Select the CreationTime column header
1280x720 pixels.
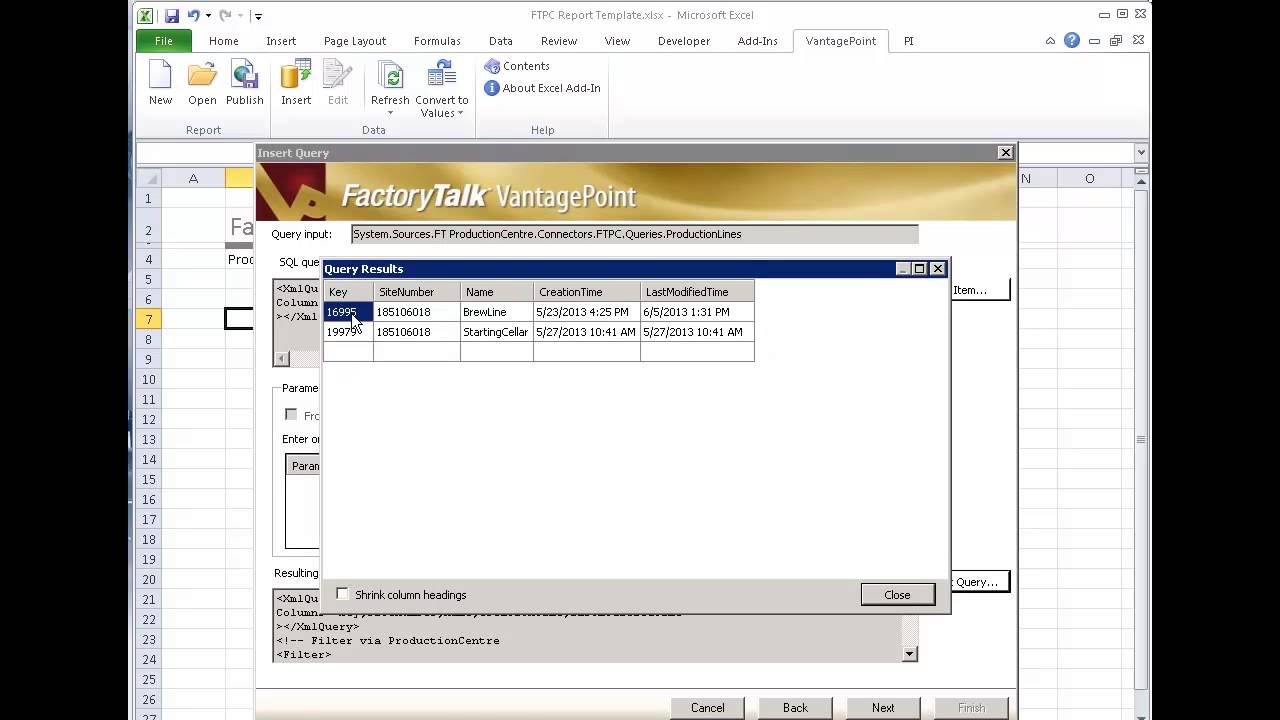(x=587, y=292)
